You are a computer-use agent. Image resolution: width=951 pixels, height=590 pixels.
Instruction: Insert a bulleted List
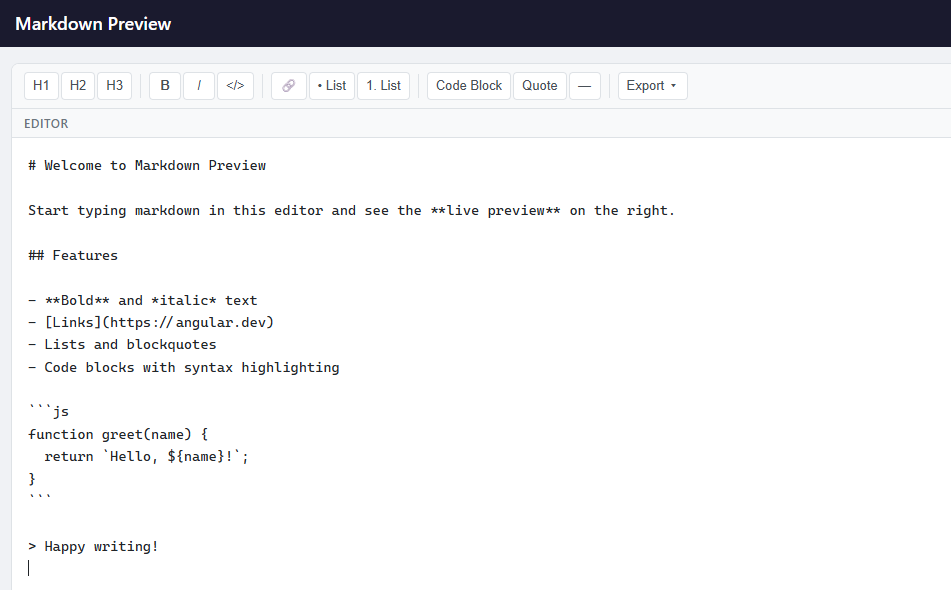click(332, 85)
